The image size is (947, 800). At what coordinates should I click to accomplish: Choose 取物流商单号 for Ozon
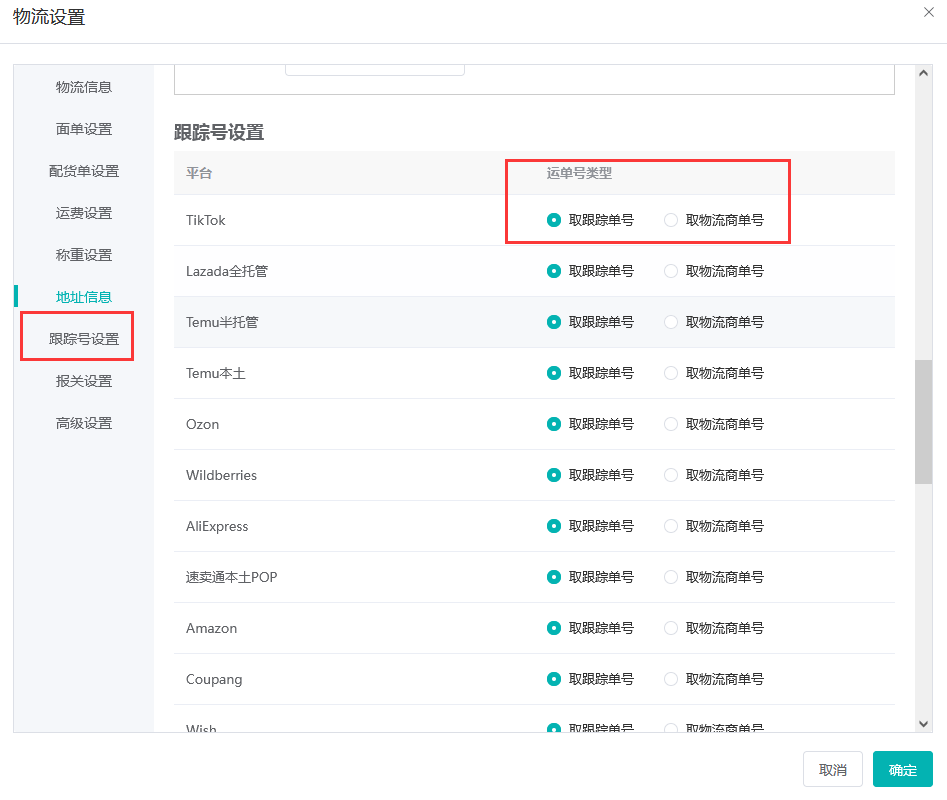coord(671,424)
